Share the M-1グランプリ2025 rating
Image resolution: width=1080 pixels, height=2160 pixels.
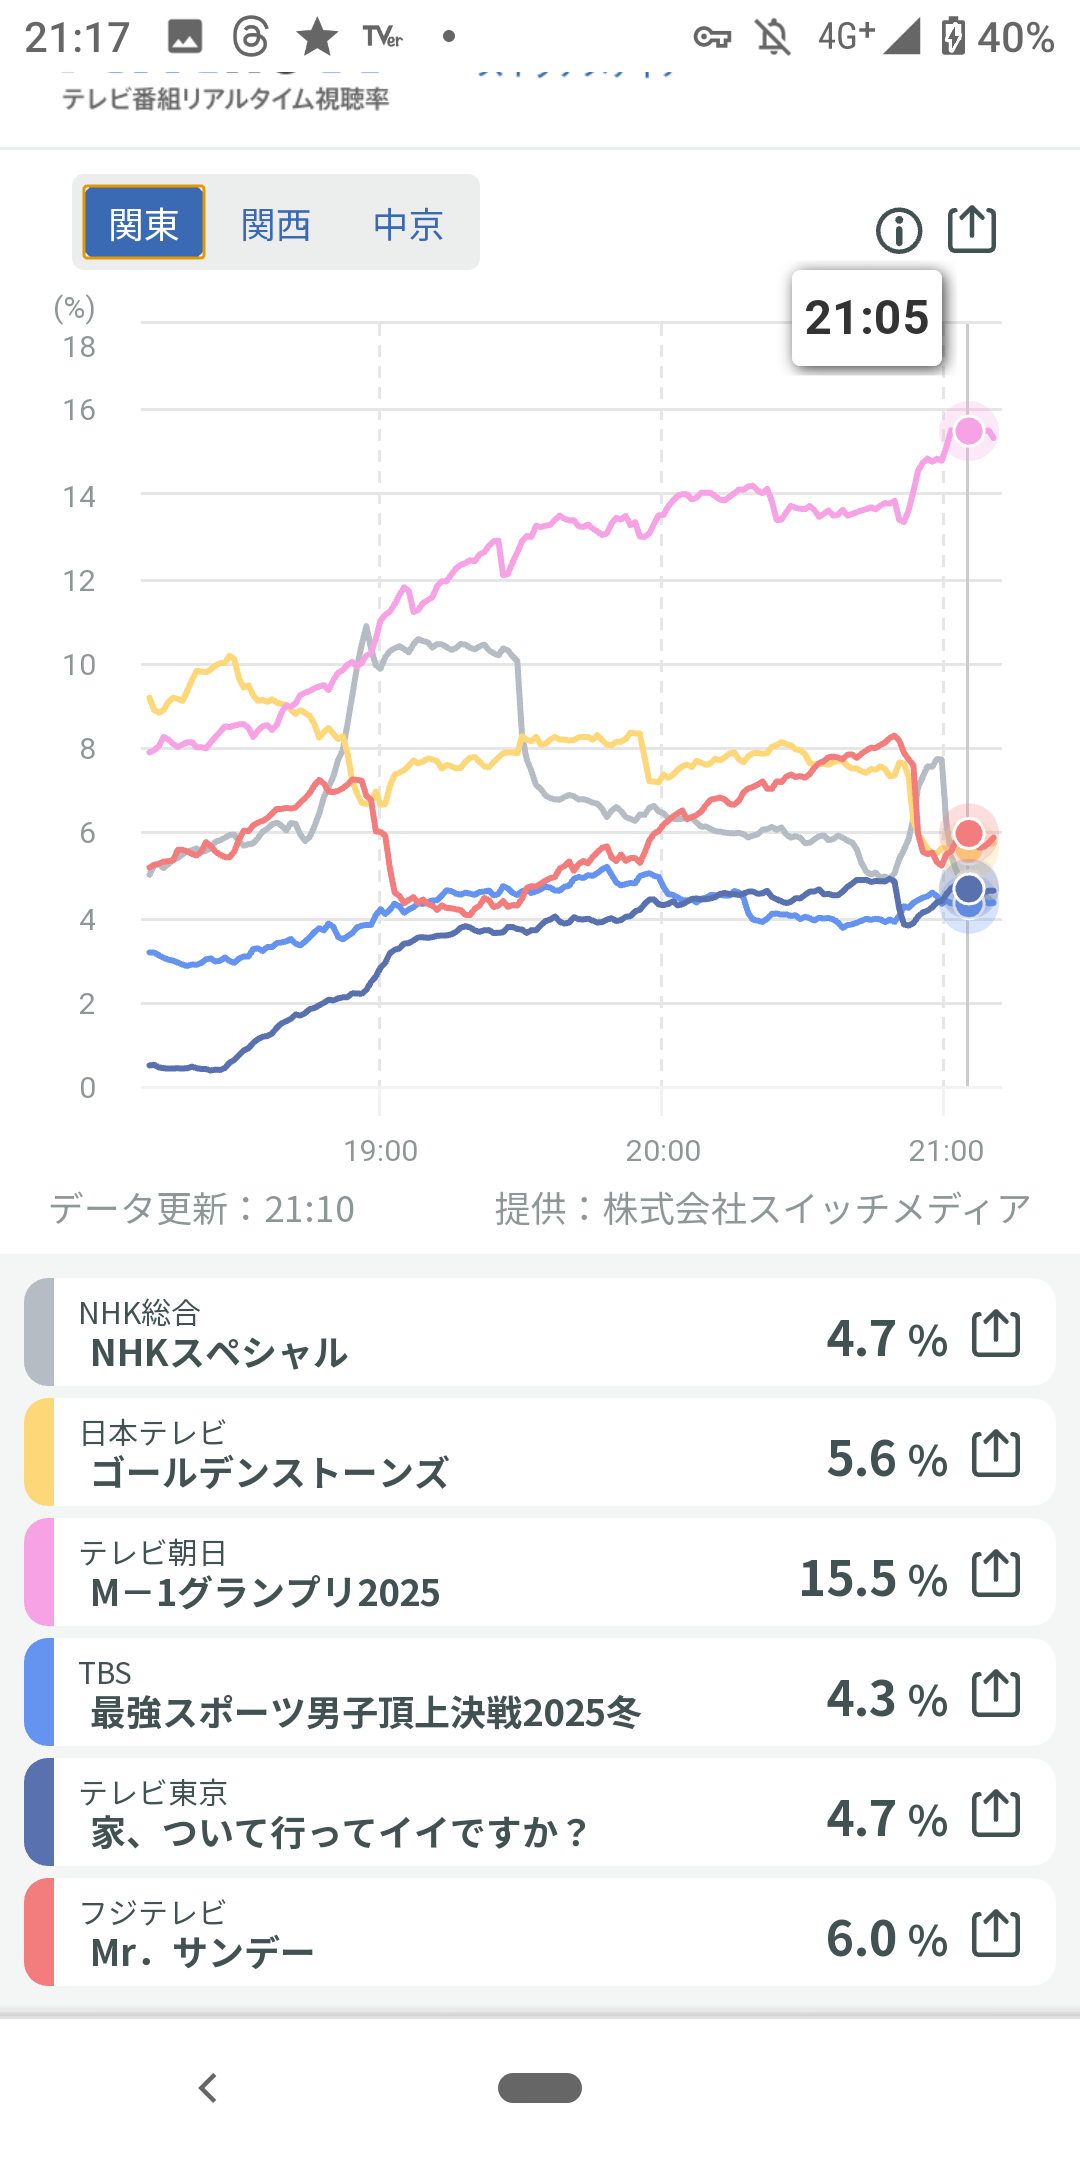coord(996,1574)
